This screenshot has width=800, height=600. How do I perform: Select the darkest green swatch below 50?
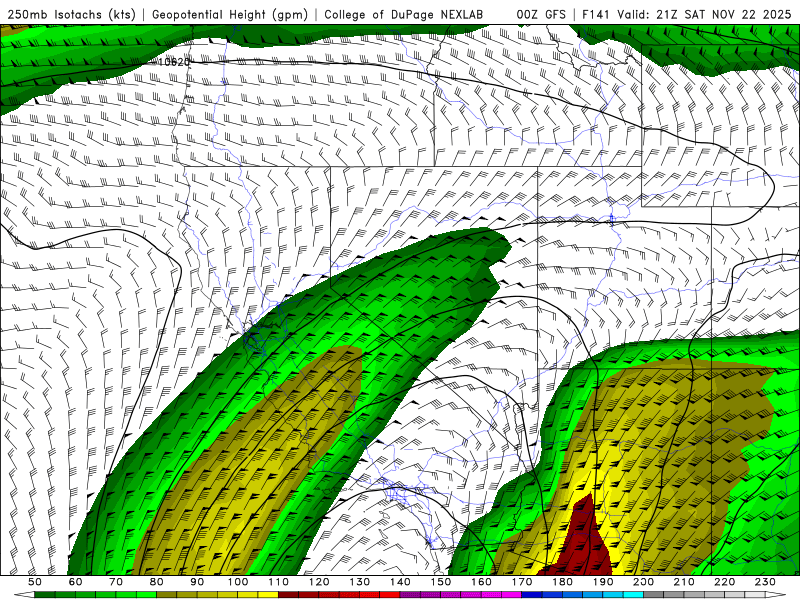point(44,594)
